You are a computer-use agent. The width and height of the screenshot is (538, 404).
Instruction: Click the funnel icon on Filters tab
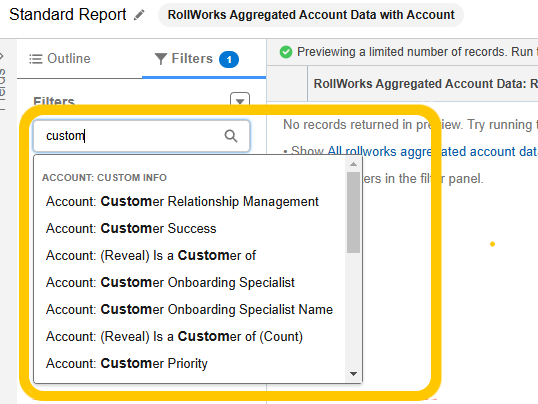point(161,59)
